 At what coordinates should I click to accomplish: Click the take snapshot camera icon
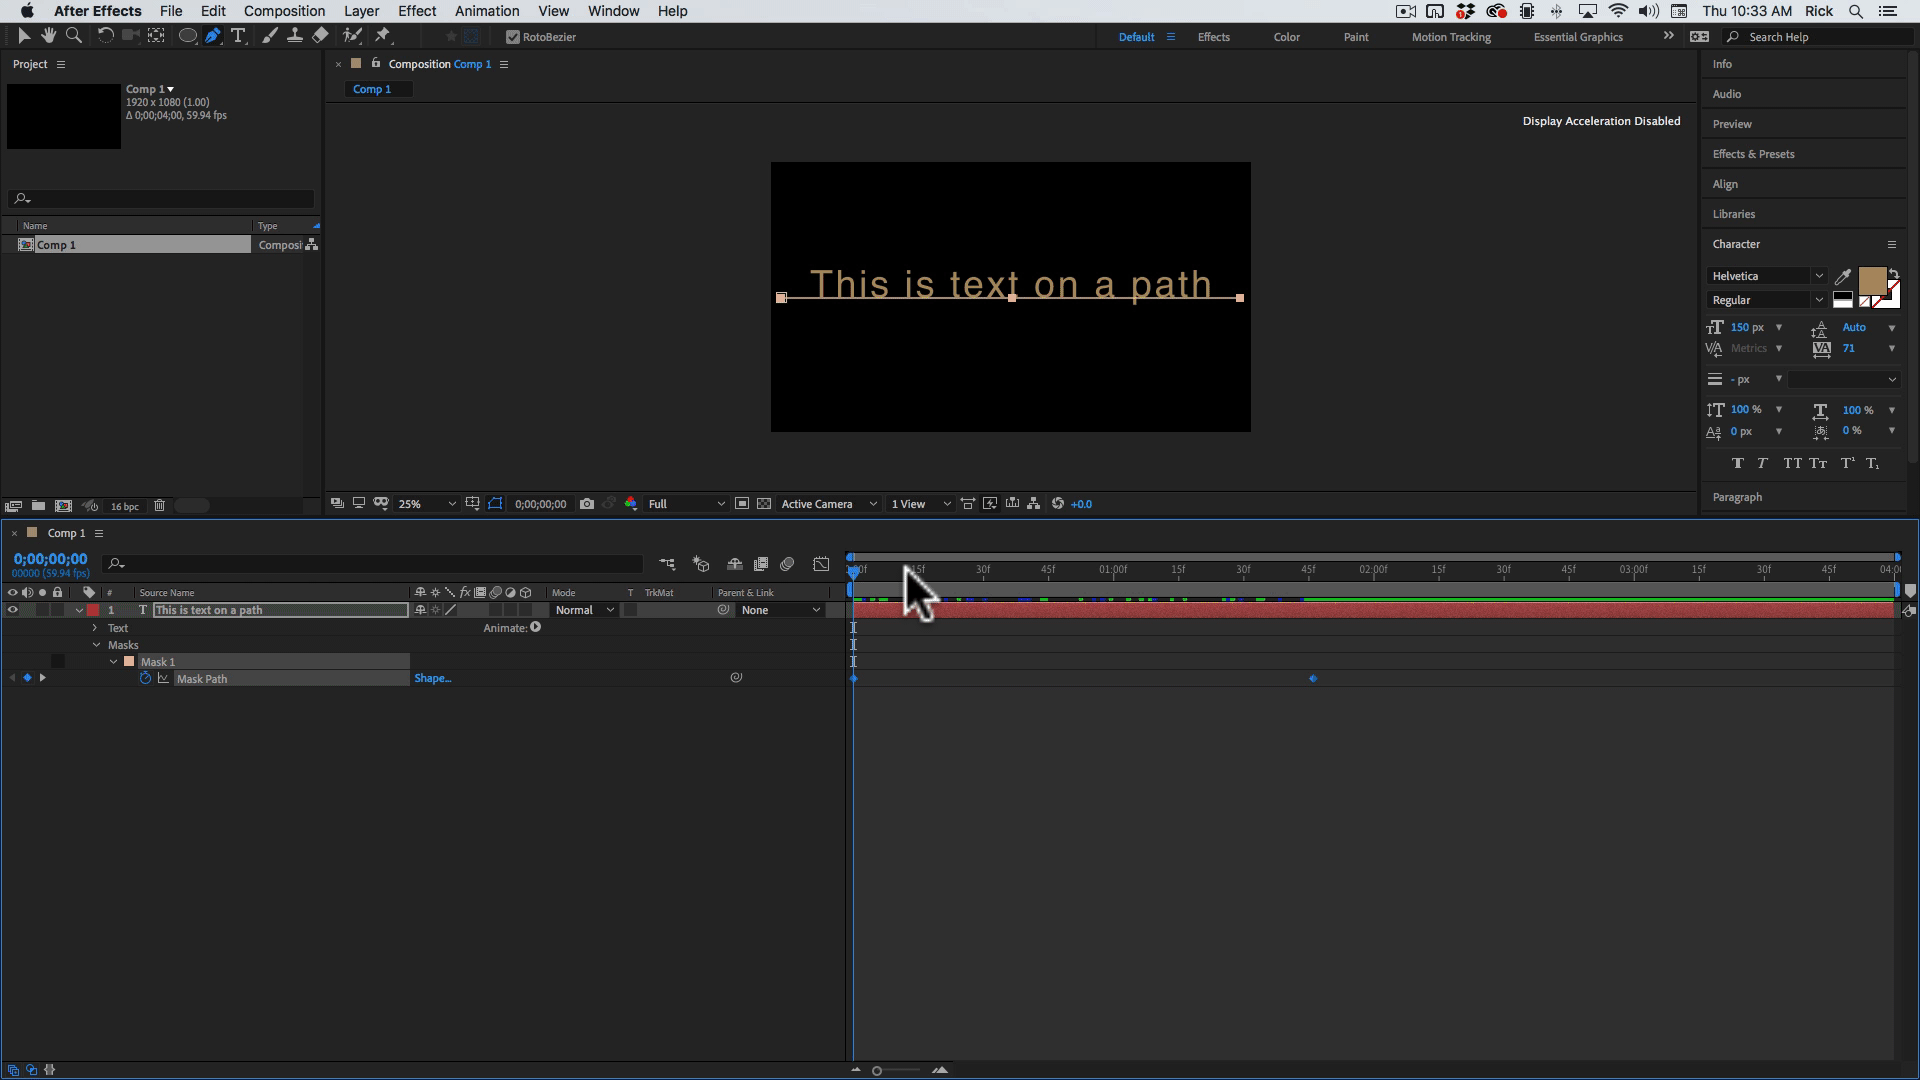click(587, 504)
